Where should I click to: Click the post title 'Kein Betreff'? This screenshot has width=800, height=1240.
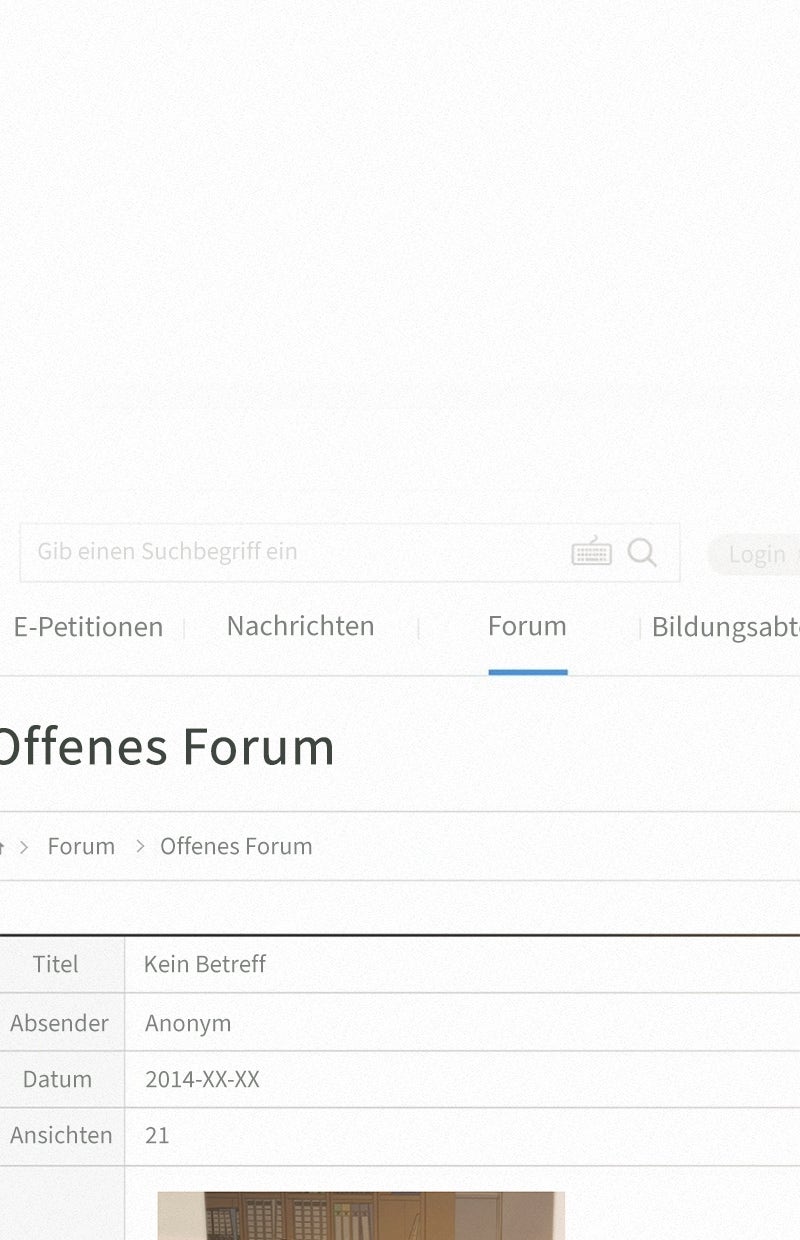click(205, 964)
